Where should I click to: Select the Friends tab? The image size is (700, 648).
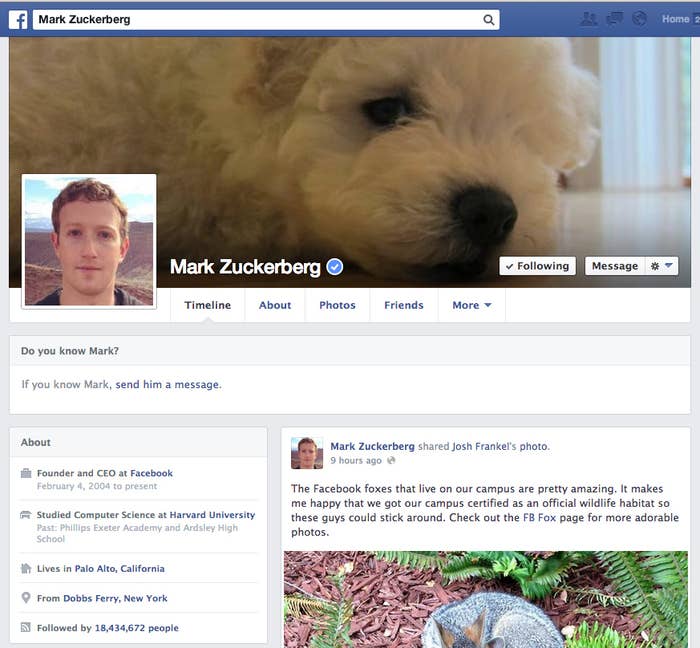[x=404, y=305]
